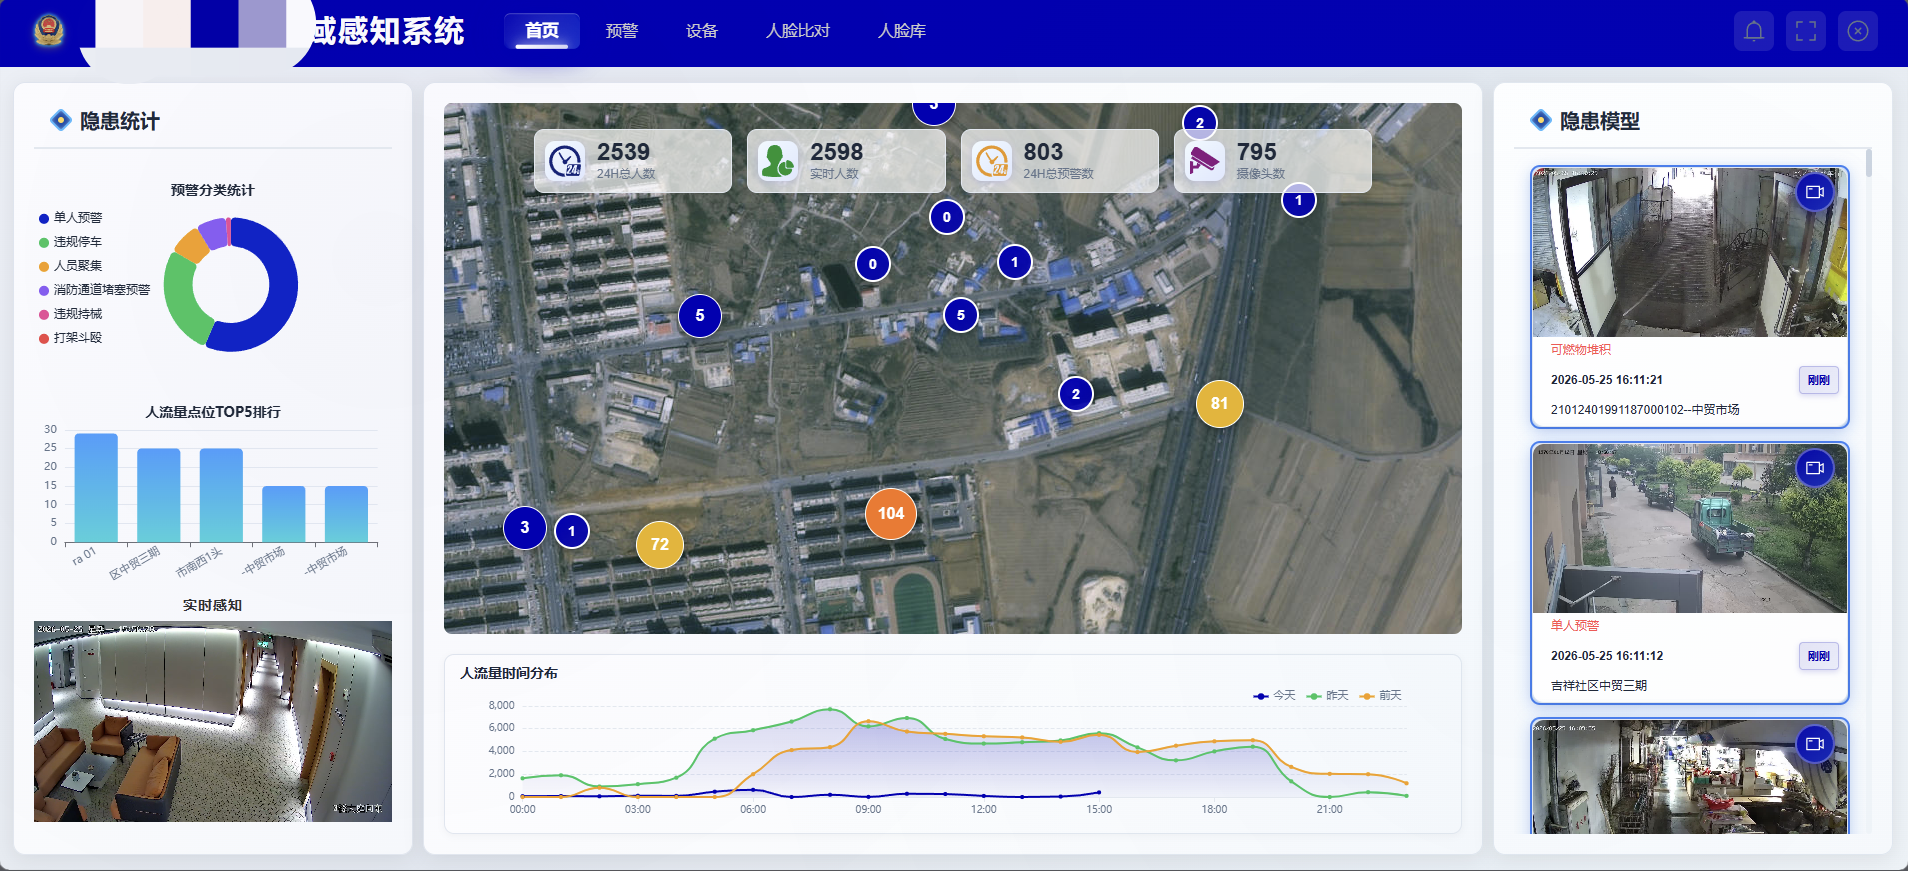Click the circled X exit icon in the header
1908x871 pixels.
[1858, 31]
